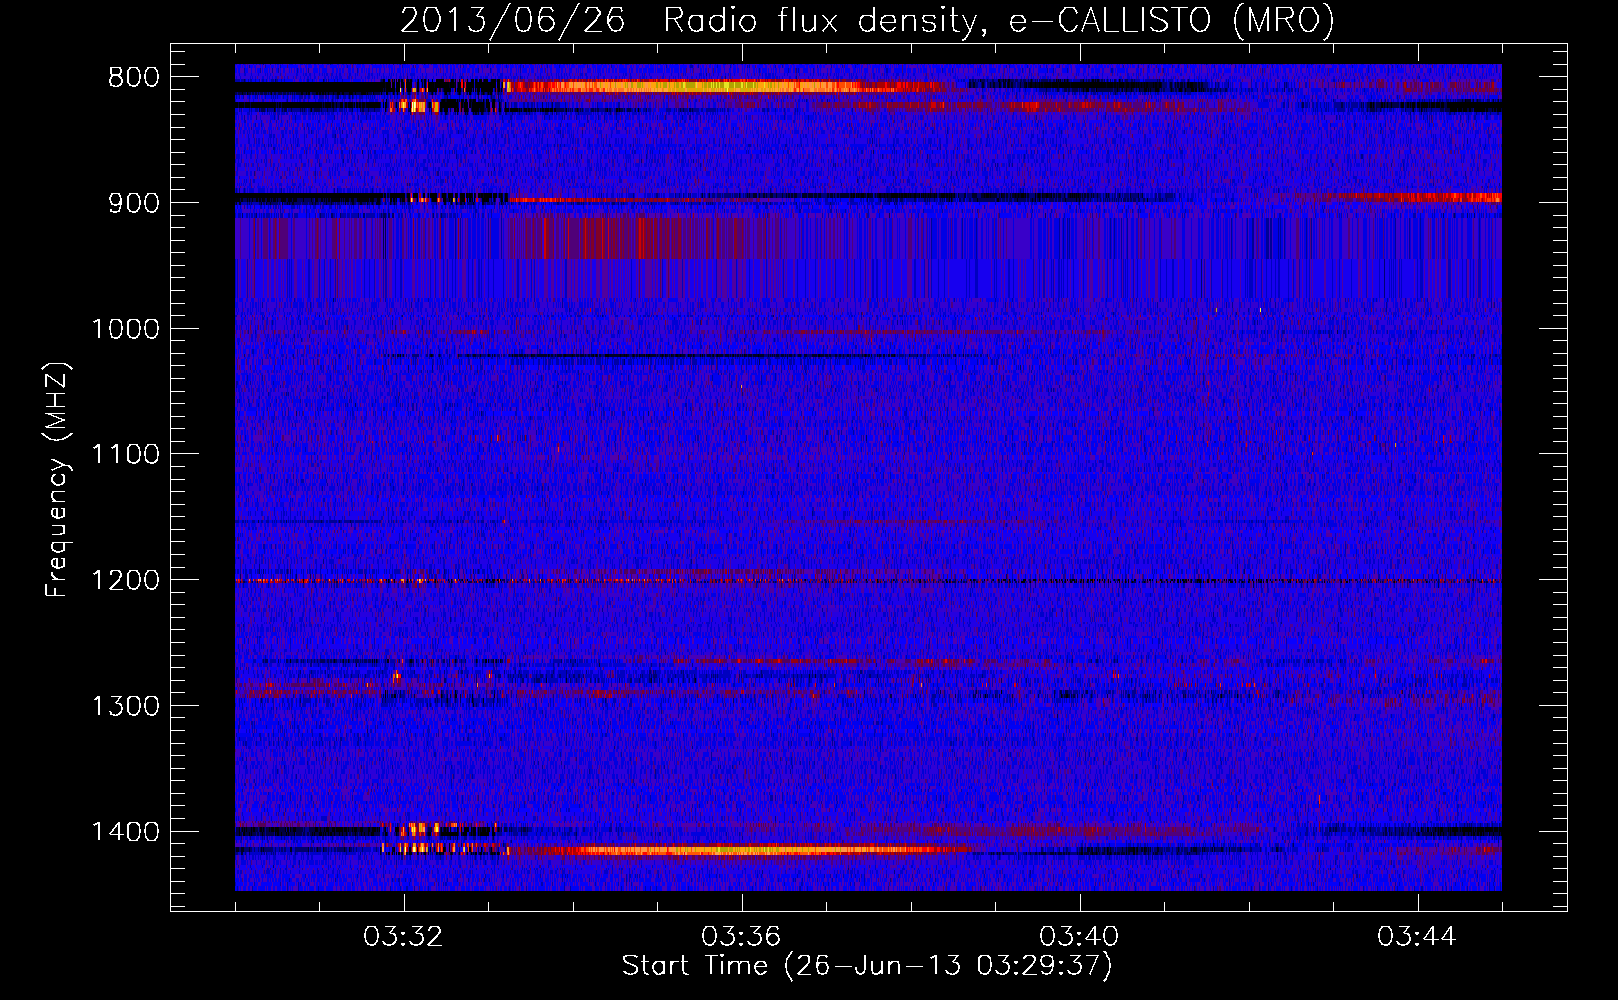Click the "Start Time (26-Jun-13 03:29:37)" x-axis label
Image resolution: width=1618 pixels, height=1000 pixels.
tap(867, 966)
